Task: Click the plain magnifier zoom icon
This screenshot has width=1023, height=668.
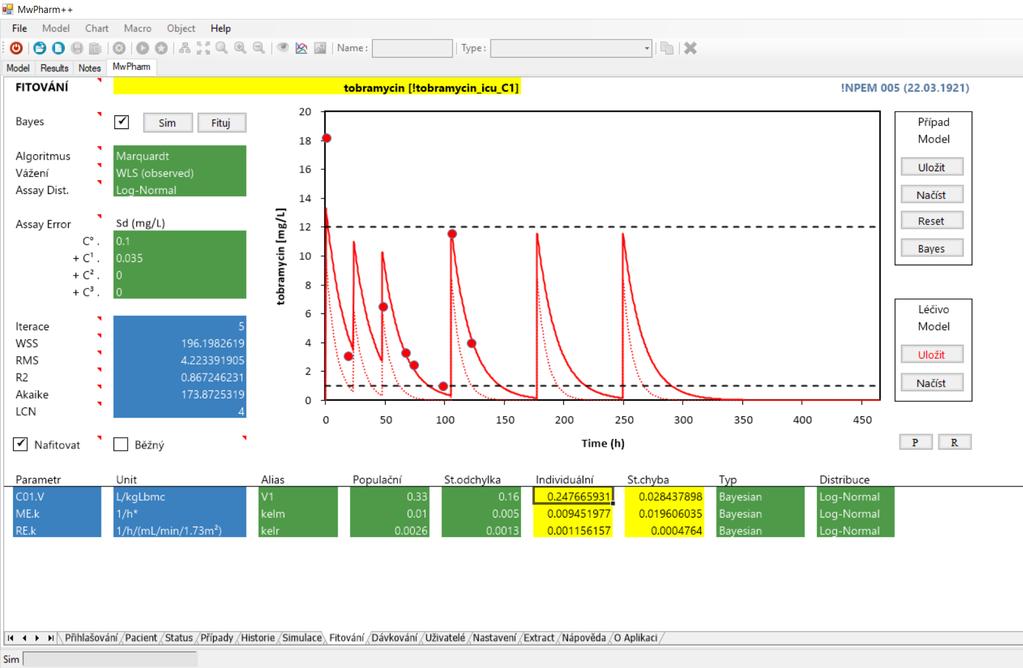Action: click(222, 48)
